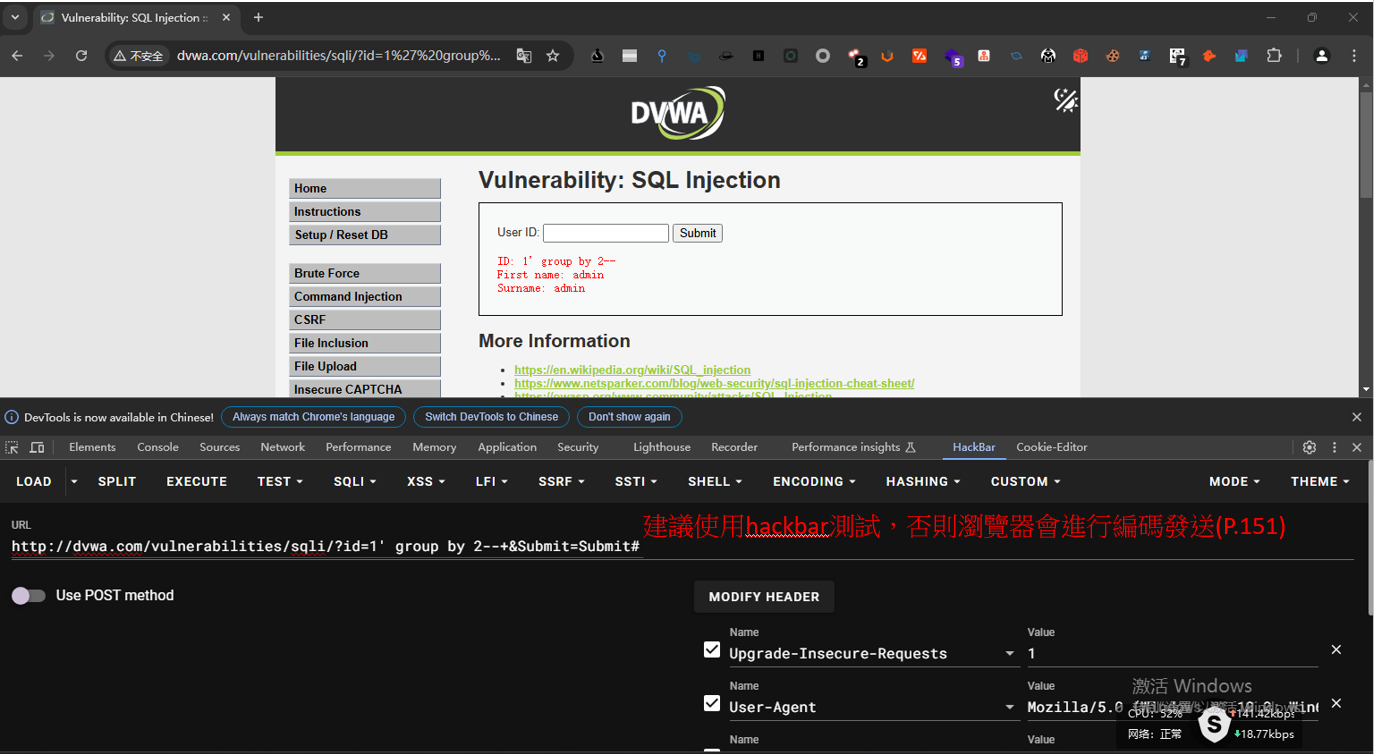Image resolution: width=1374 pixels, height=754 pixels.
Task: Click Switch DevTools to Chinese
Action: pos(491,417)
